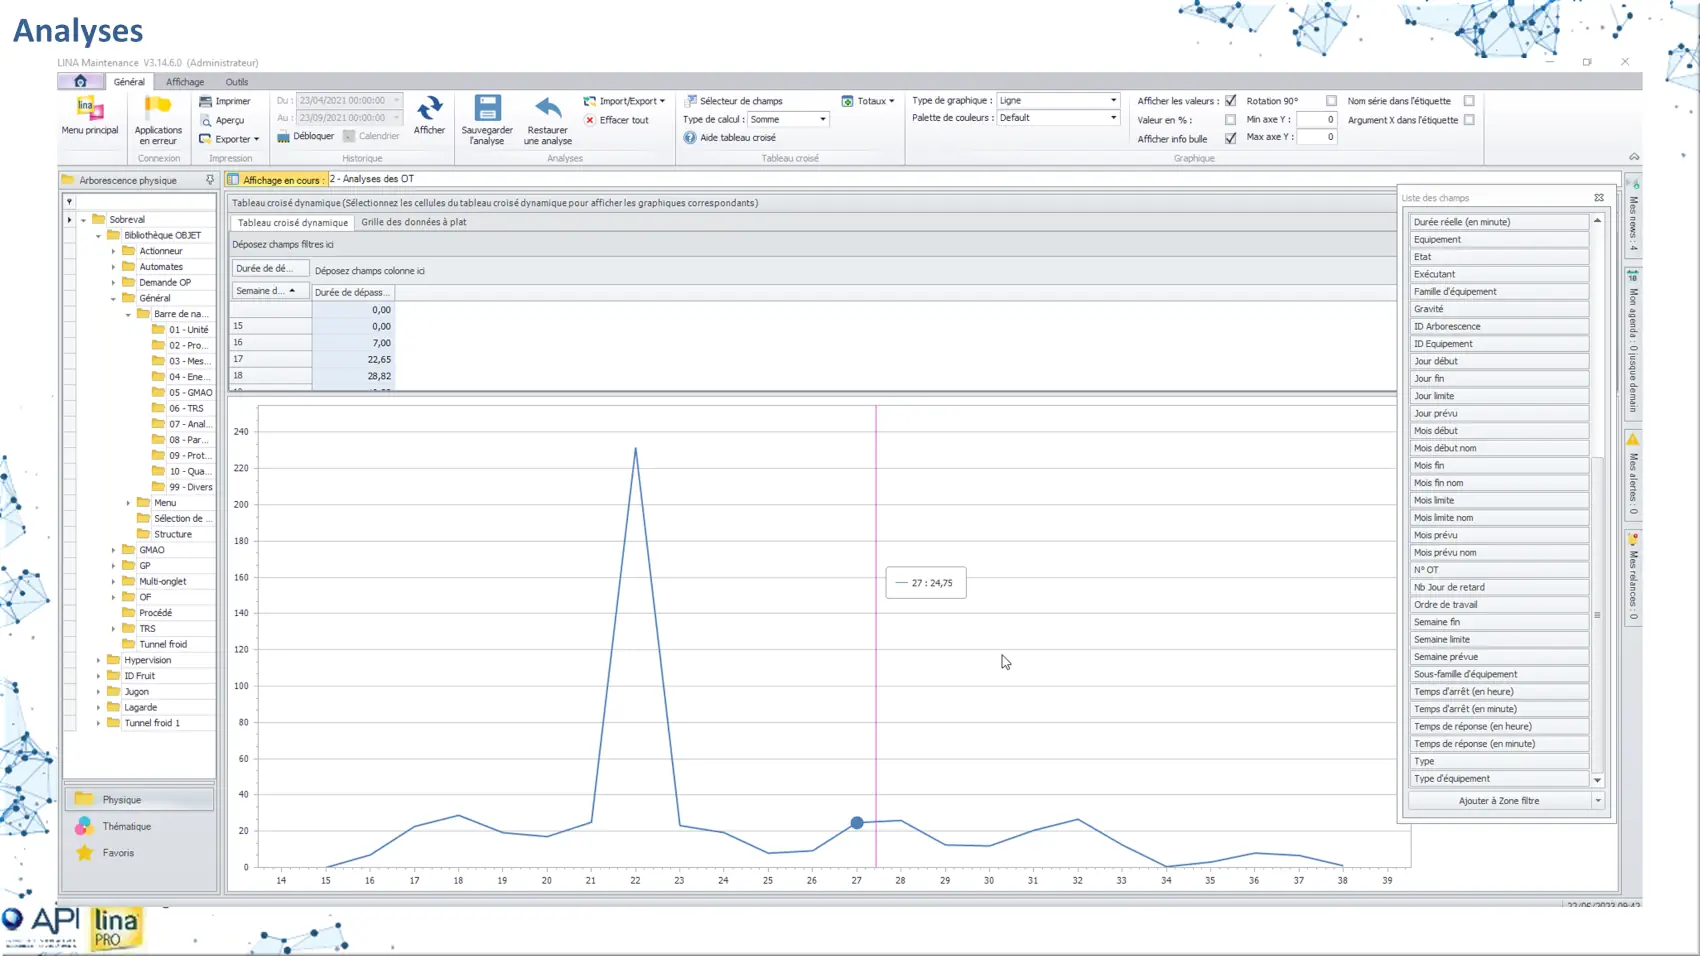Click the week 27 data point

857,823
